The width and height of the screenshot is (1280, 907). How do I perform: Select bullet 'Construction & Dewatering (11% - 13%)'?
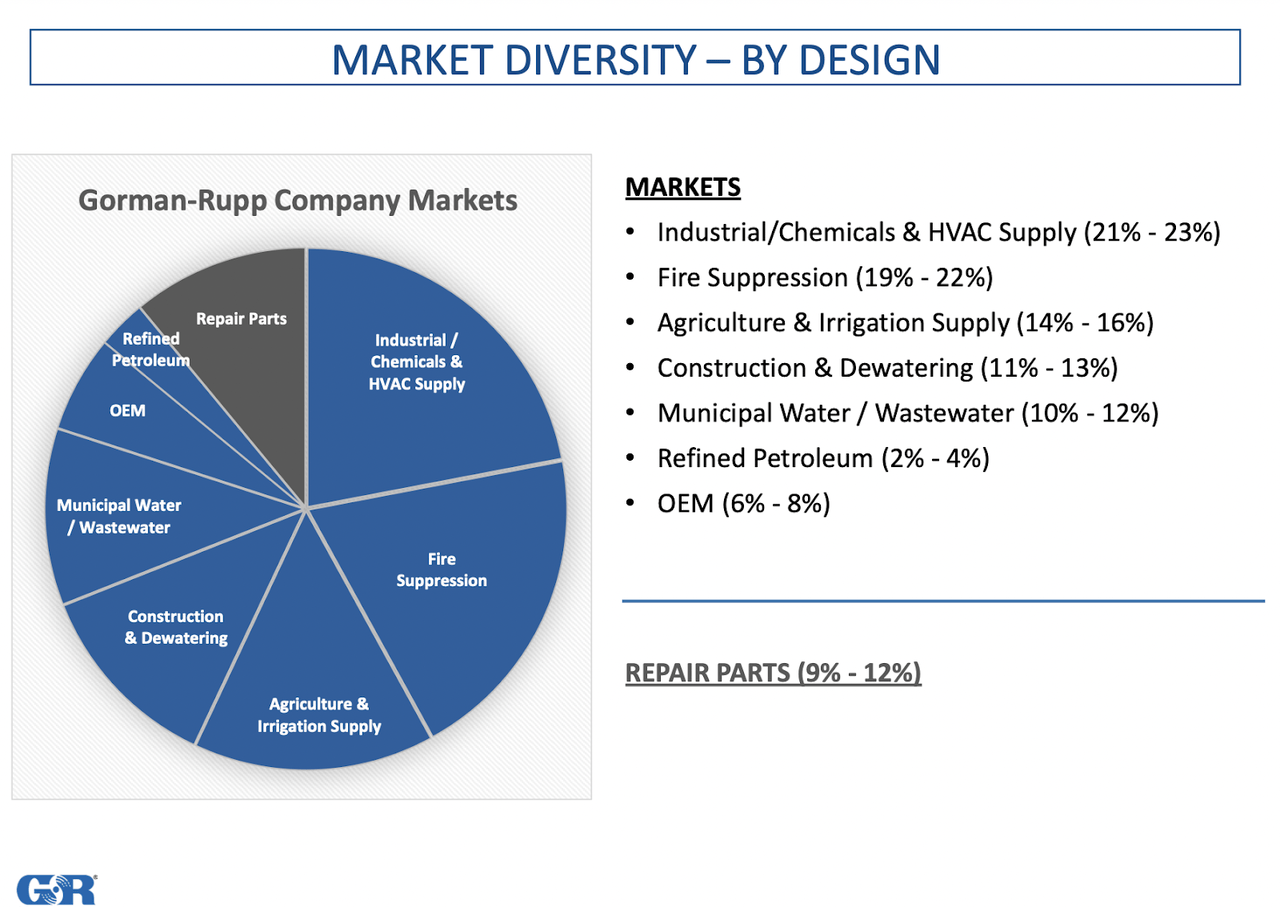pyautogui.click(x=886, y=368)
